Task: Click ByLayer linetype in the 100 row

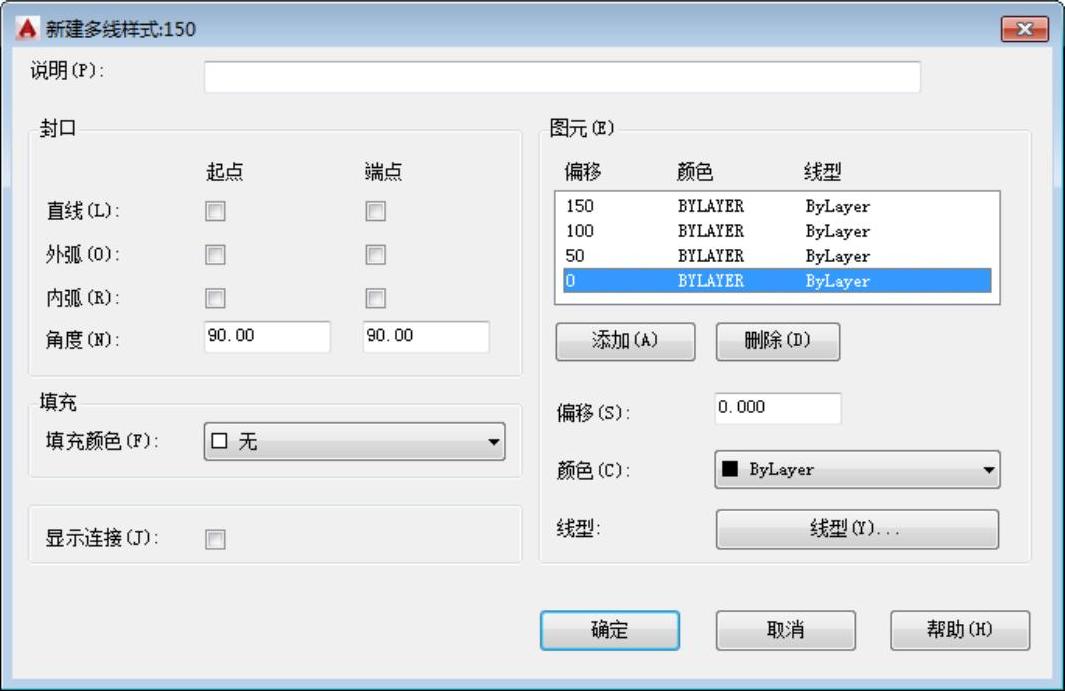Action: [837, 231]
